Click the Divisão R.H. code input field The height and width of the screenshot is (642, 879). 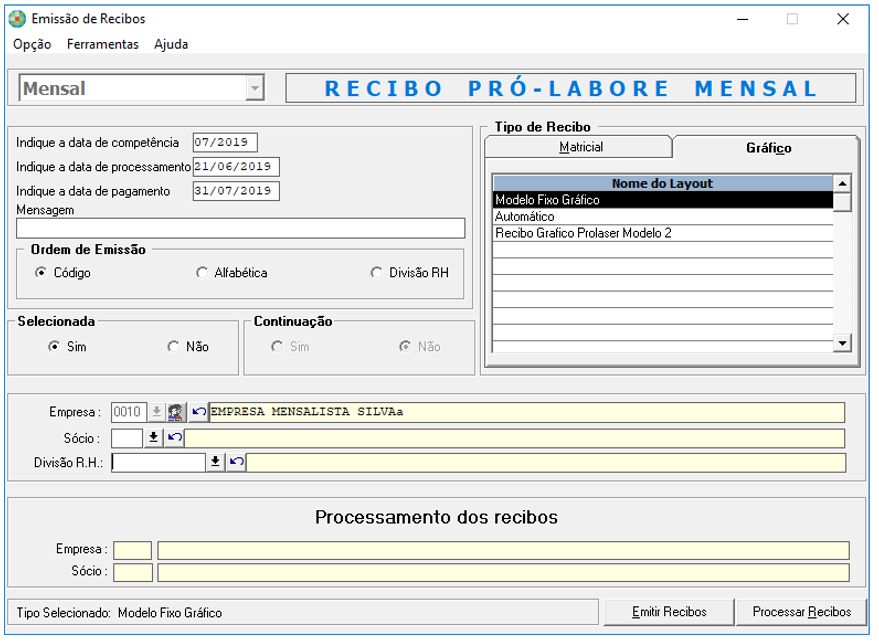[159, 465]
